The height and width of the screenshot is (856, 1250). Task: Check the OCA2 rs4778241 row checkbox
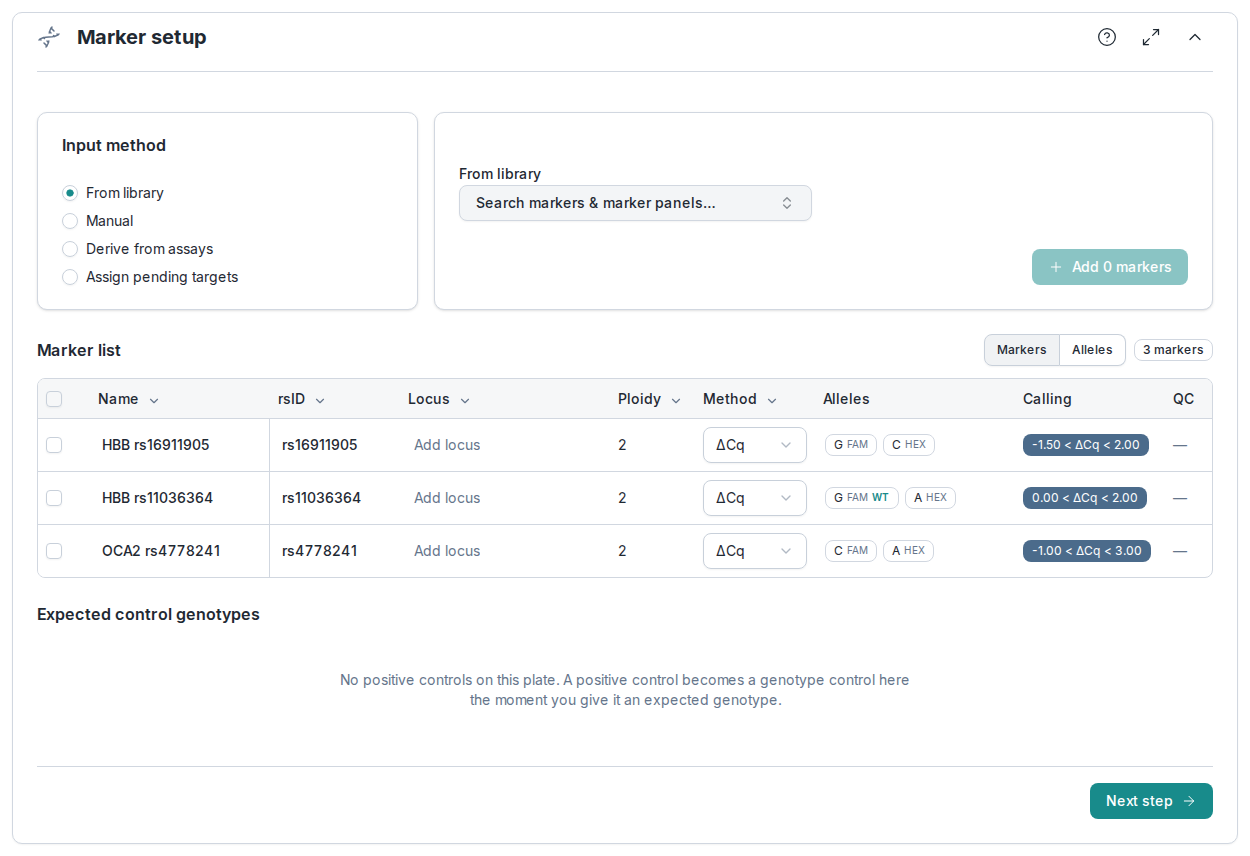[54, 551]
